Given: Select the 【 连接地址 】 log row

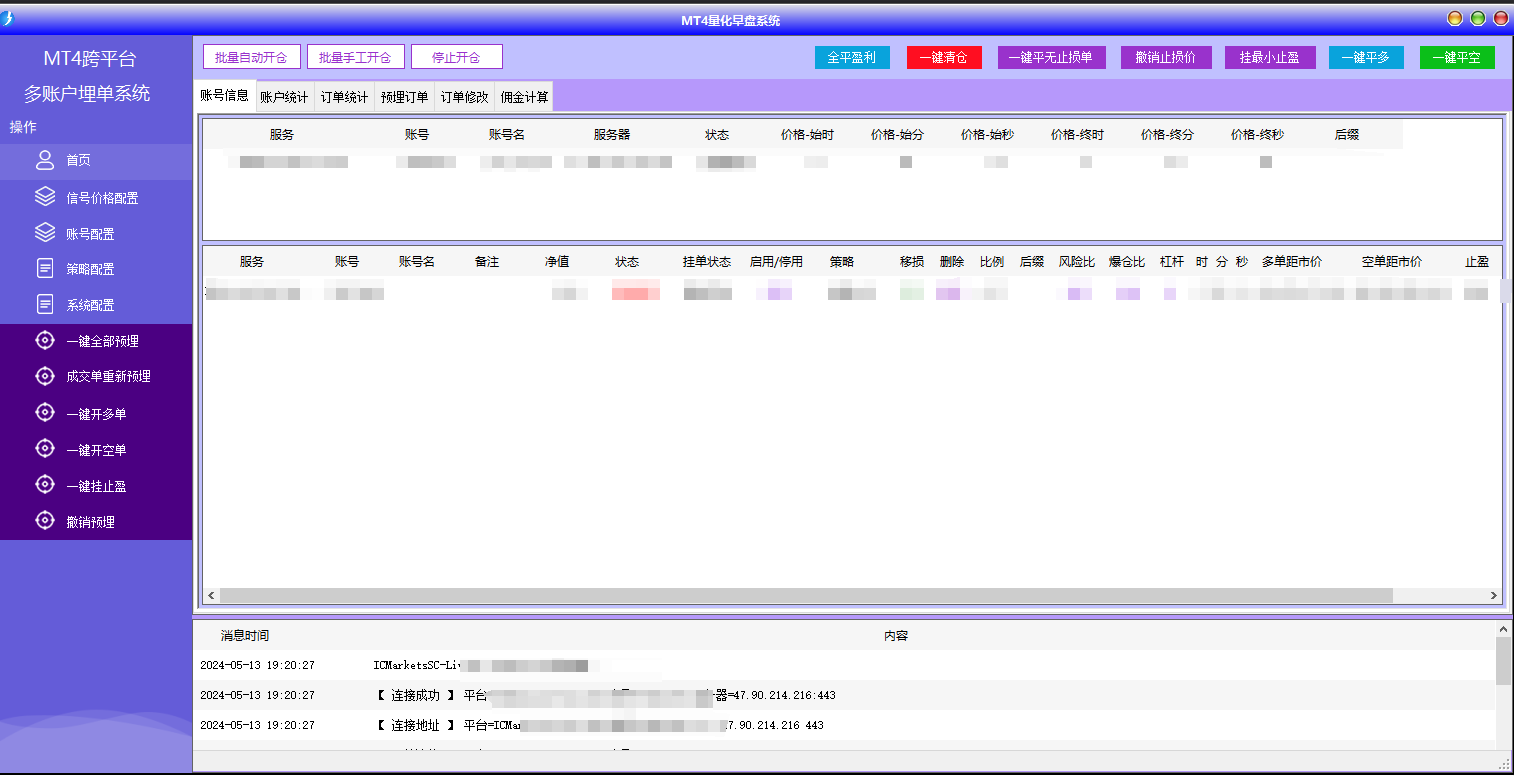Looking at the screenshot, I should 844,725.
